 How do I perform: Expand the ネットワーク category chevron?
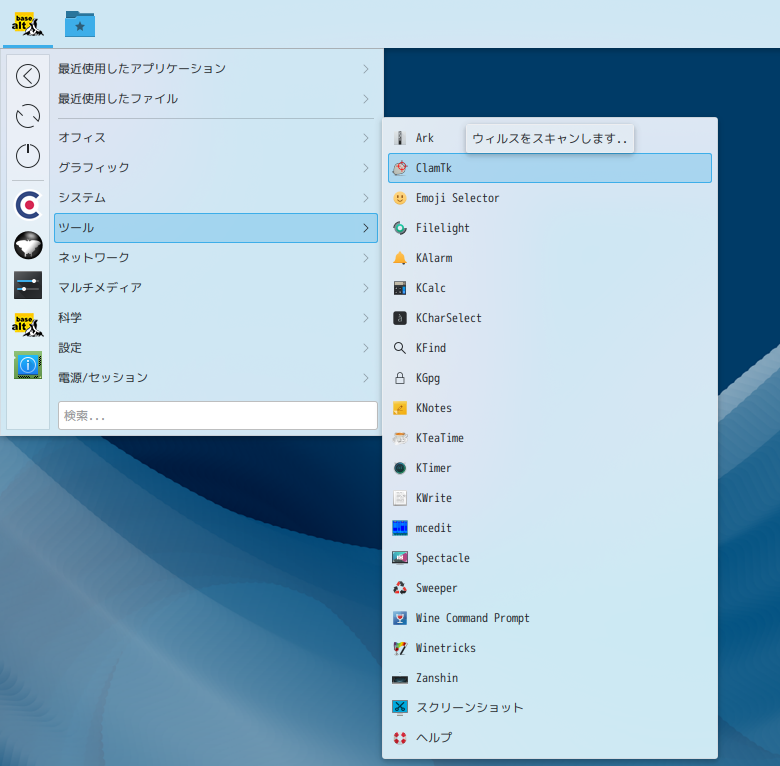366,258
